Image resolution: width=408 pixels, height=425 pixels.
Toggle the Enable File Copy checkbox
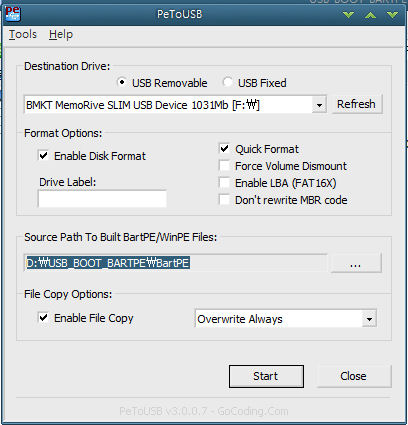coord(44,317)
